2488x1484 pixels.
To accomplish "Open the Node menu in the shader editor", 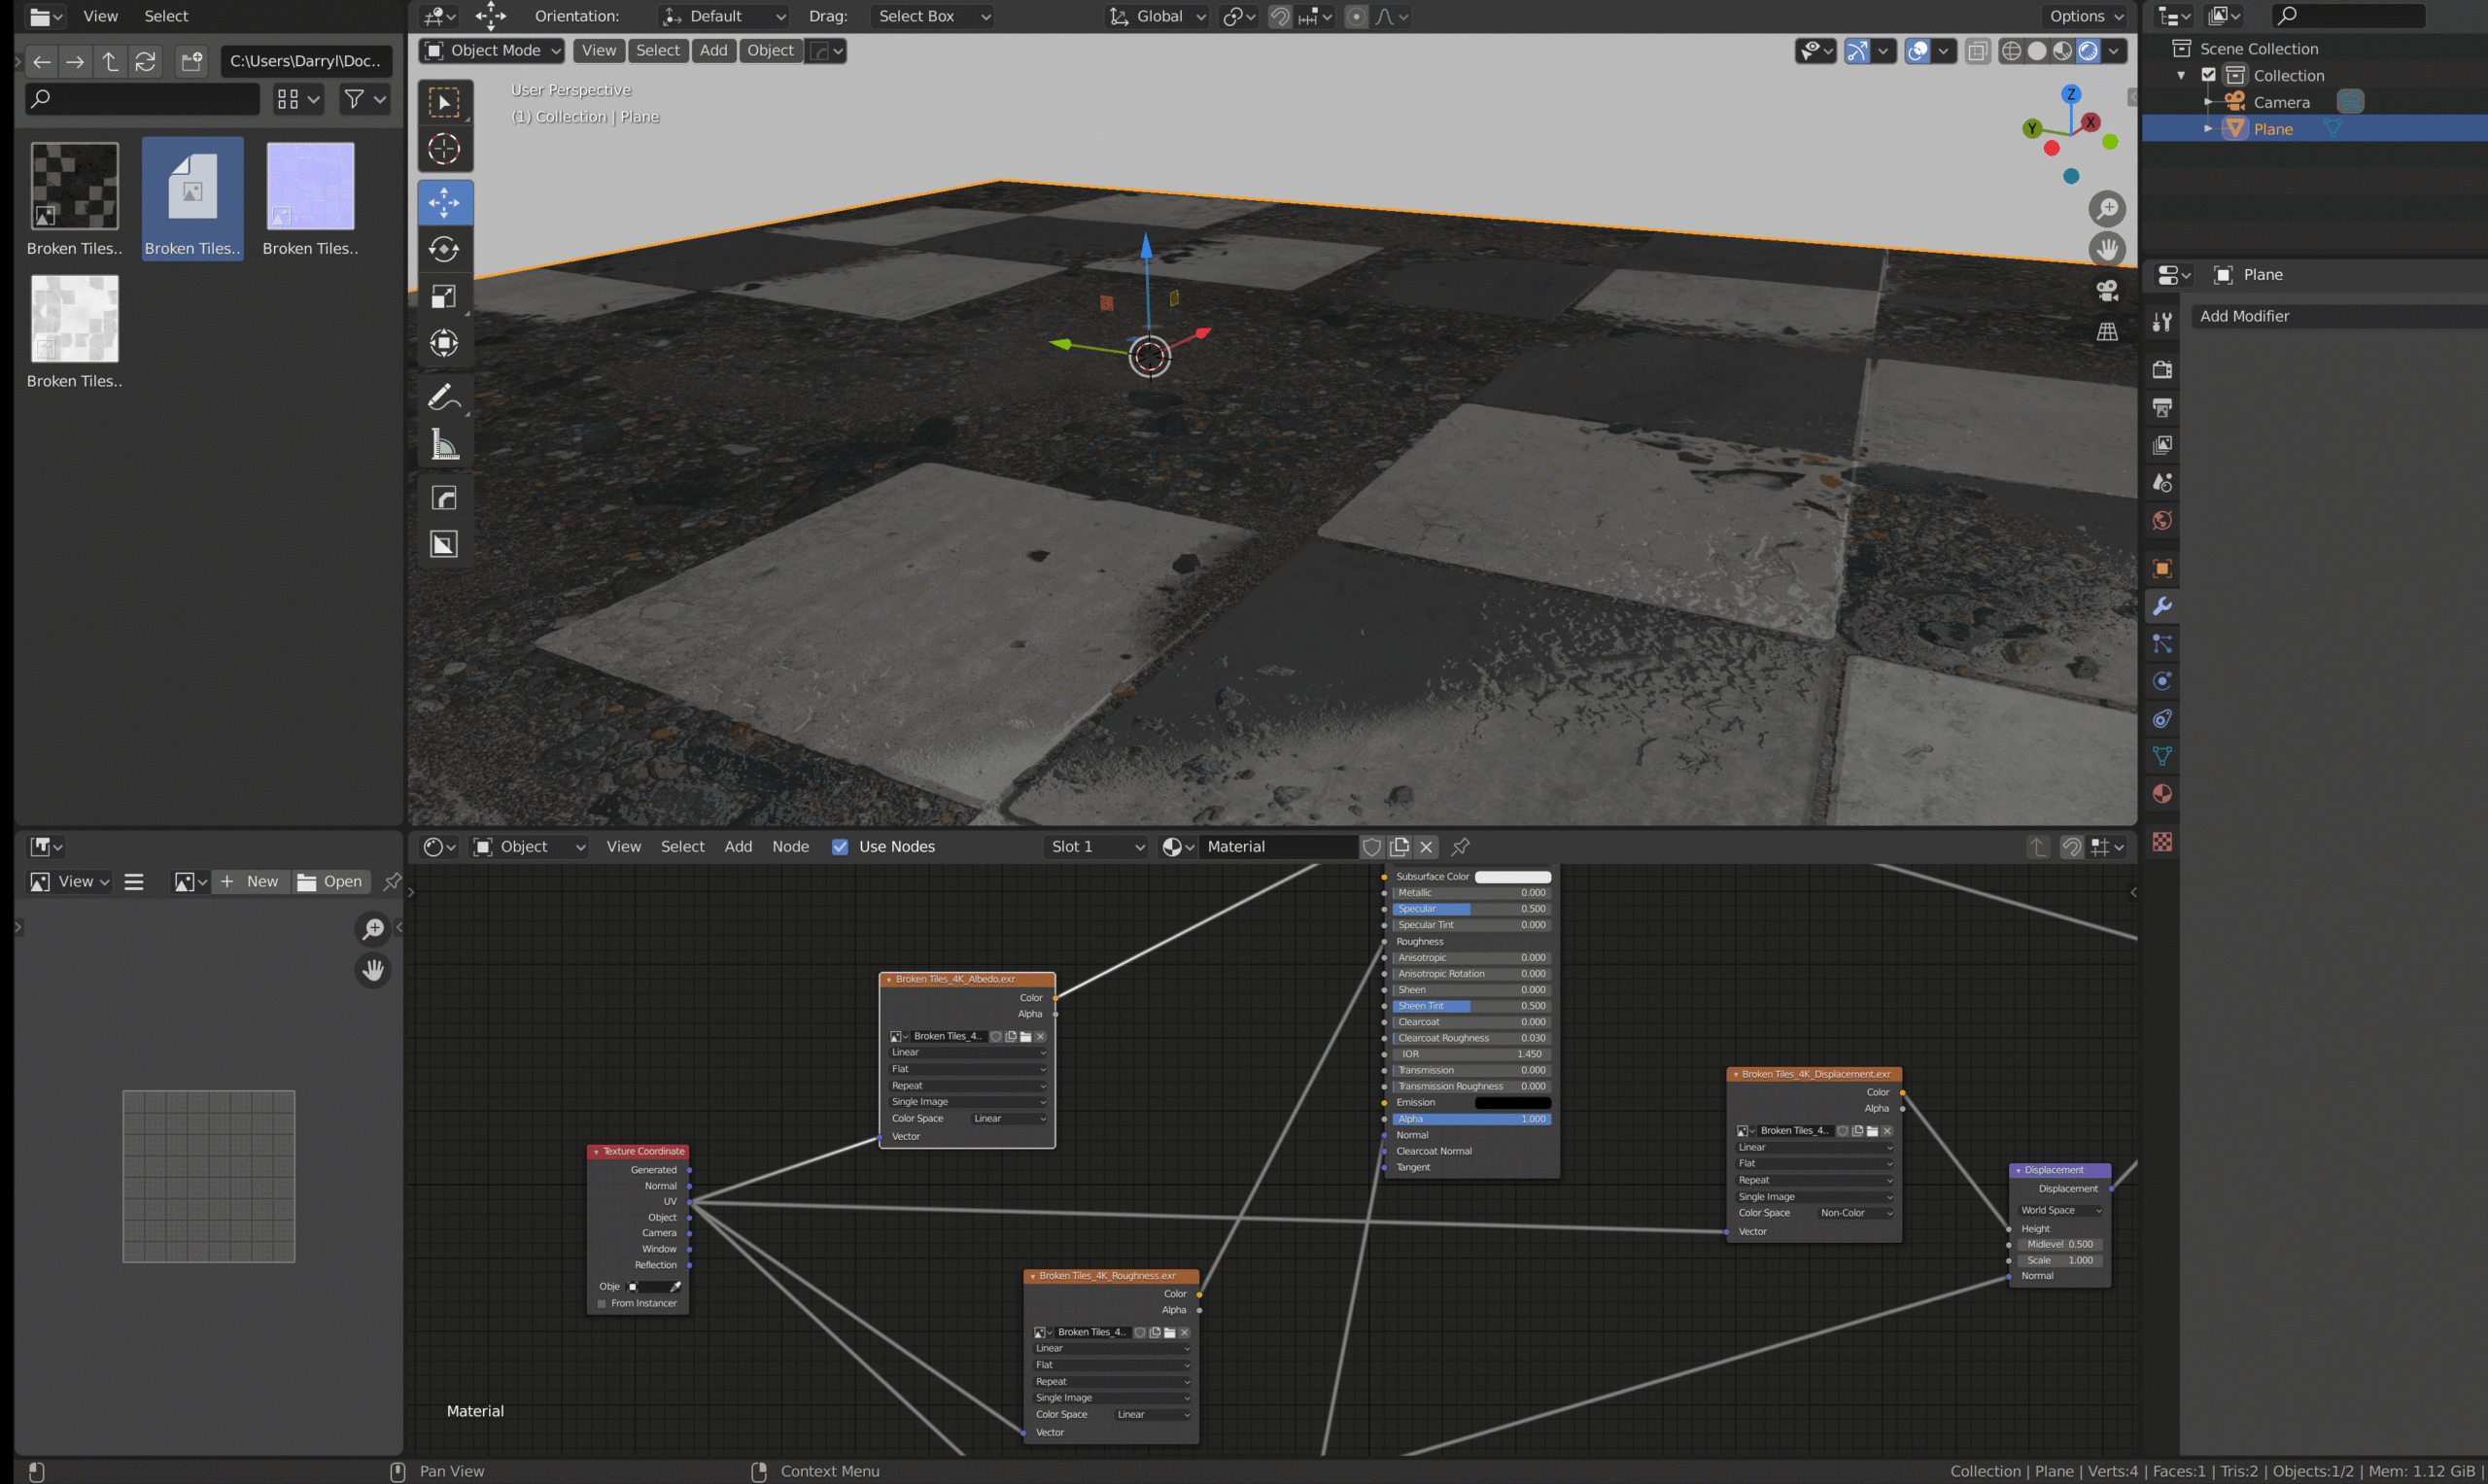I will click(790, 846).
